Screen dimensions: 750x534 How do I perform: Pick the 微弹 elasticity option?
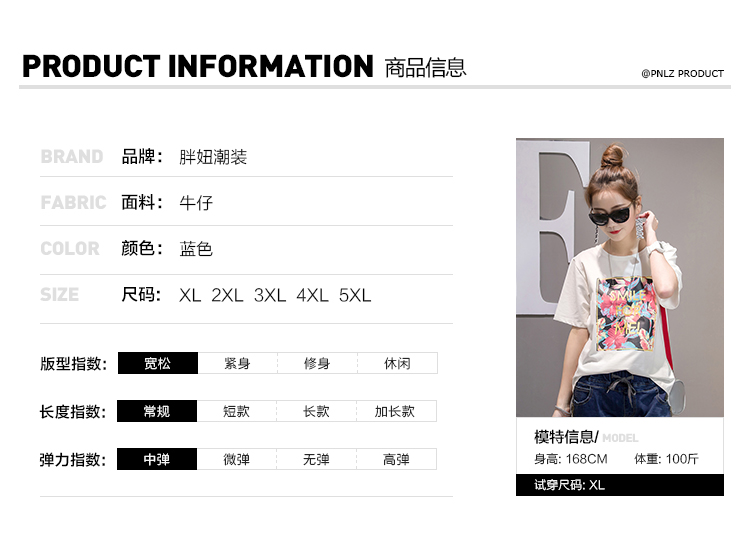(237, 459)
